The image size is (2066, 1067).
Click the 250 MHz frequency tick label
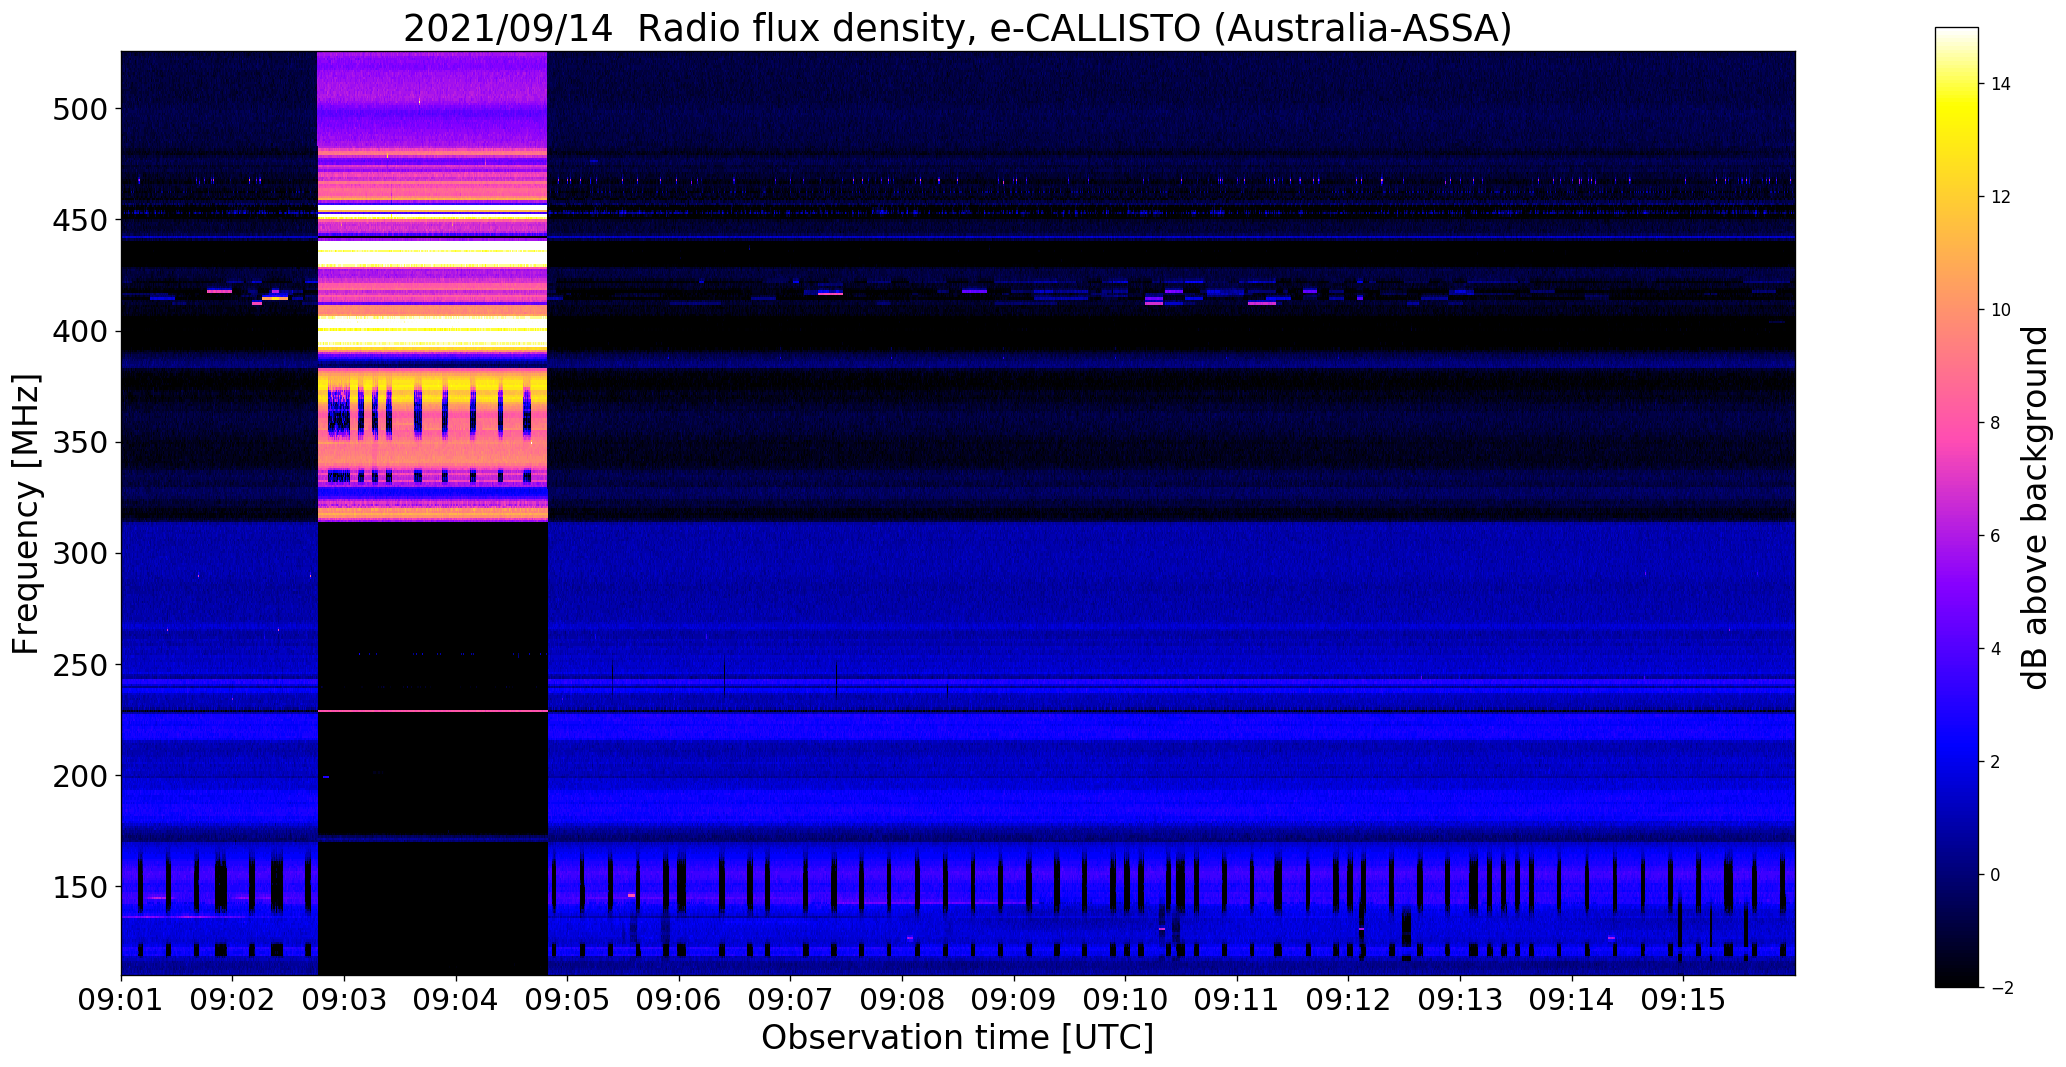click(x=78, y=665)
